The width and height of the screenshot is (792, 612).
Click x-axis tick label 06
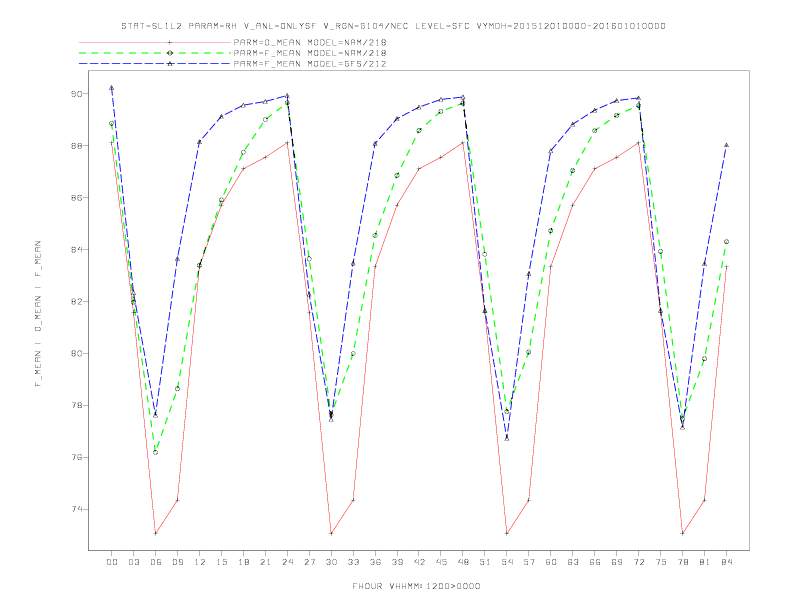(156, 562)
